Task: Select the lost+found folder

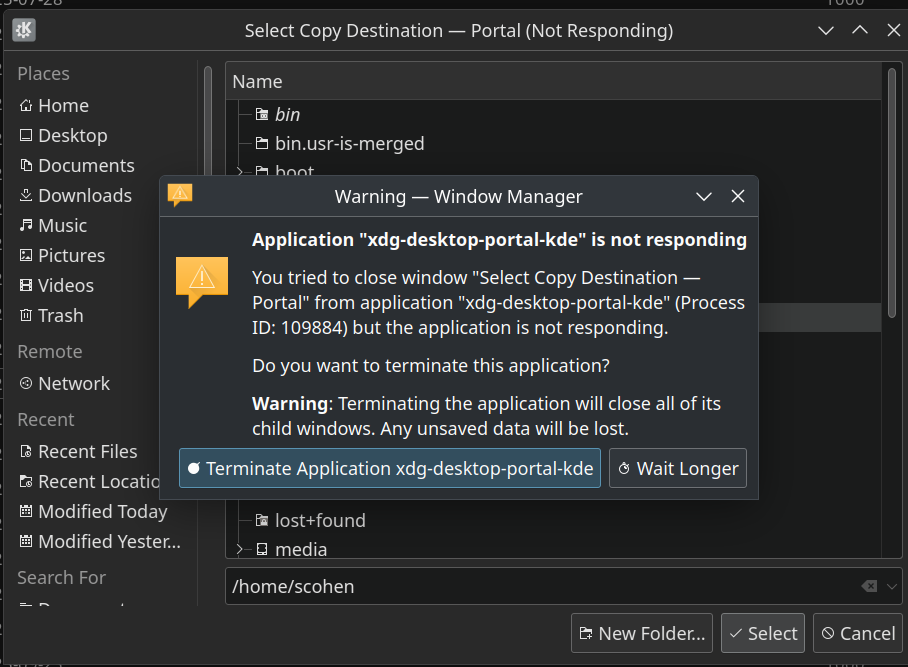Action: 320,521
